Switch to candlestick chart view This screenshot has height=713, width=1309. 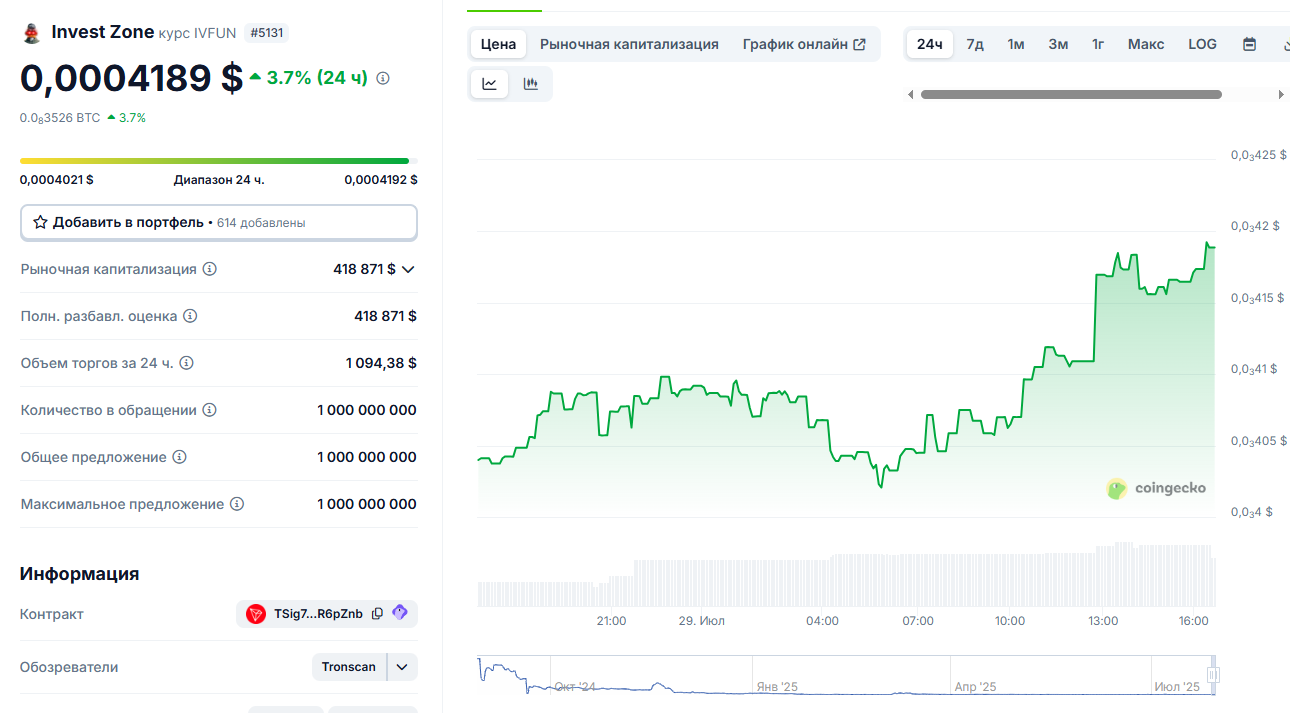(531, 84)
